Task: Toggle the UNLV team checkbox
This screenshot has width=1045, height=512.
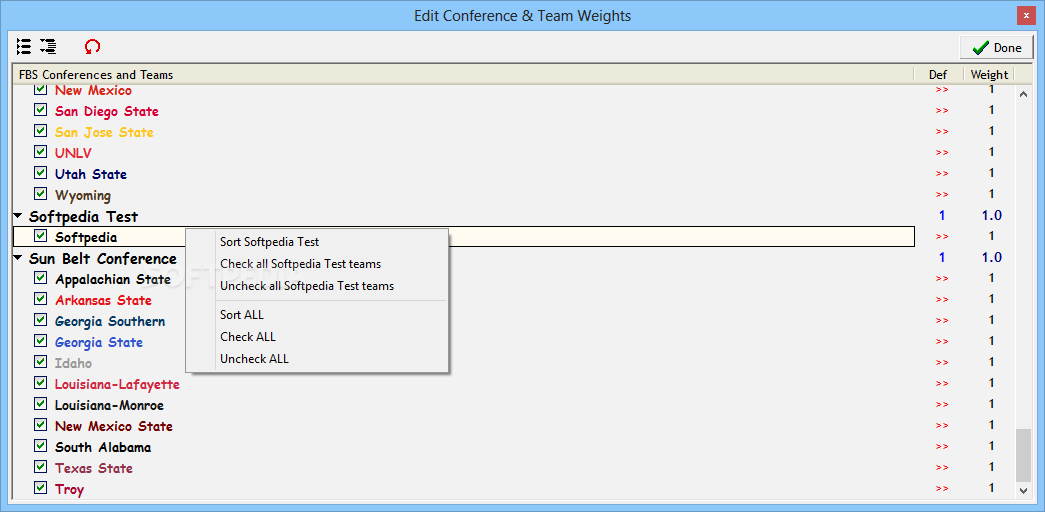Action: 41,152
